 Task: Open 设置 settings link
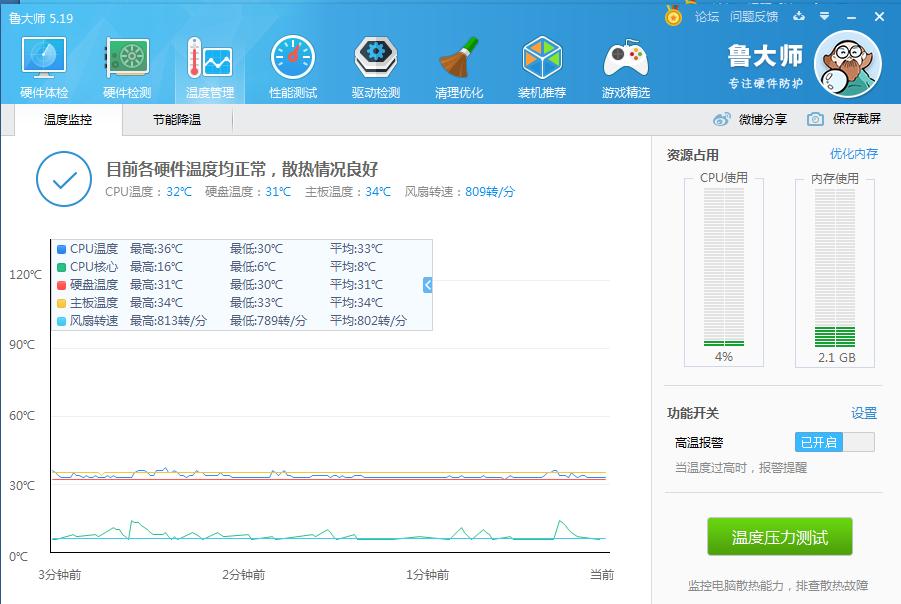[x=864, y=413]
